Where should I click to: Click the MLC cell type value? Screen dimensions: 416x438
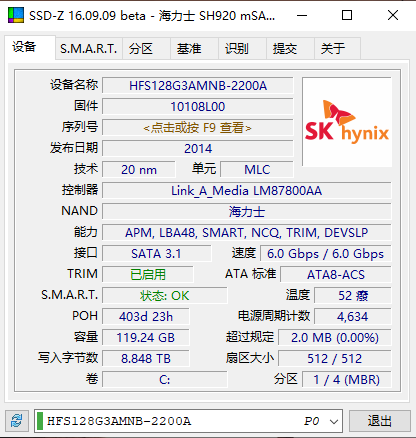[257, 170]
